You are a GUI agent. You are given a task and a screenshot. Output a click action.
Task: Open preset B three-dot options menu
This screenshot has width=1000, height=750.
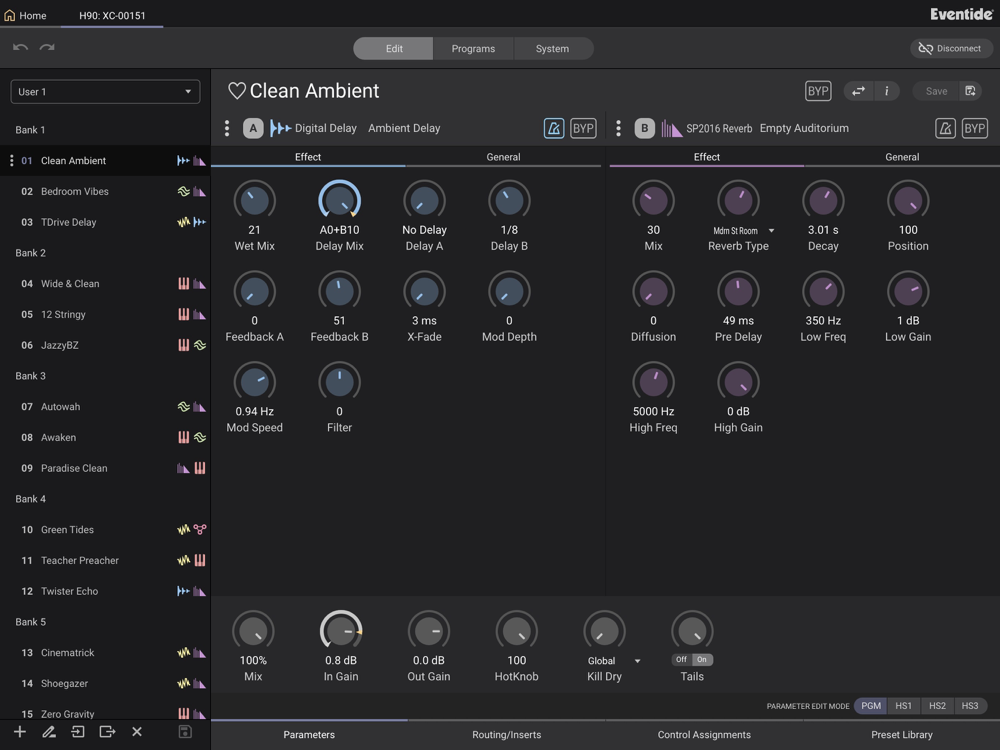coord(618,128)
